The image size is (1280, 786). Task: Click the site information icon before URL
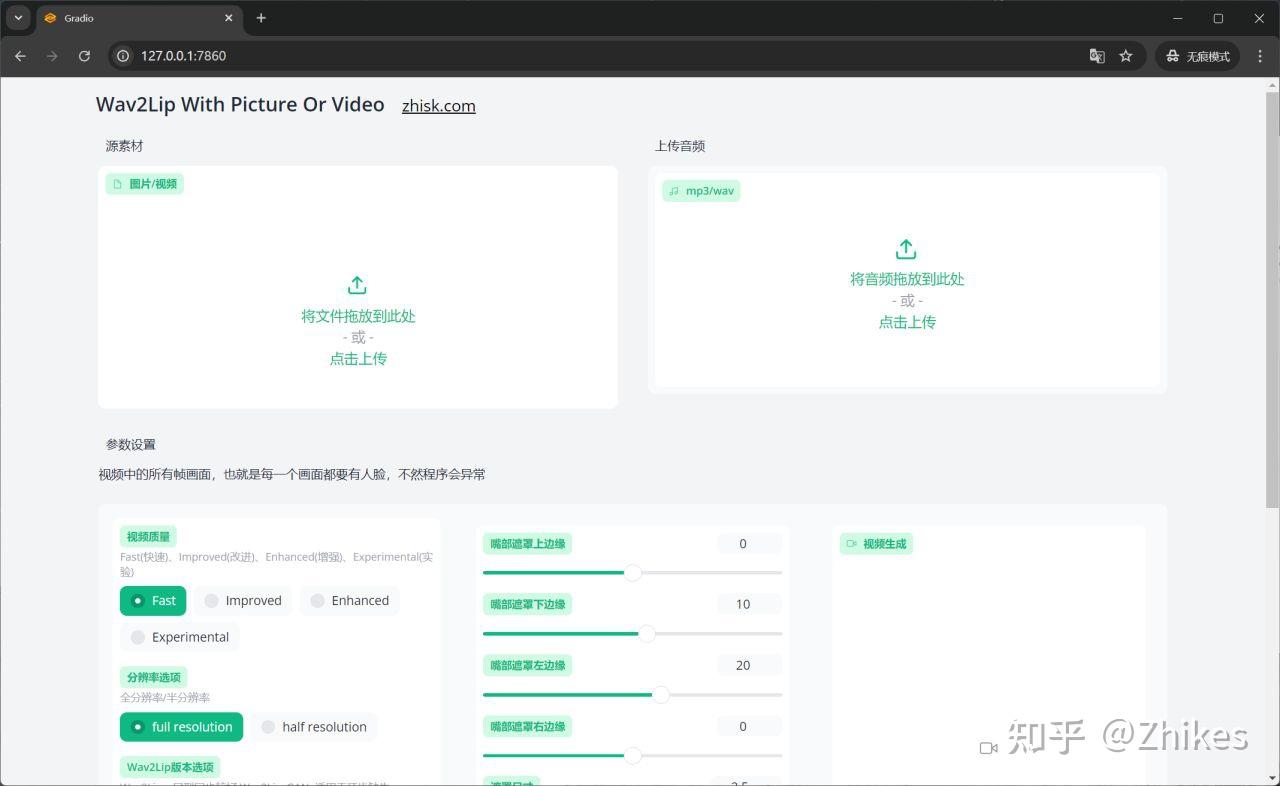point(123,56)
